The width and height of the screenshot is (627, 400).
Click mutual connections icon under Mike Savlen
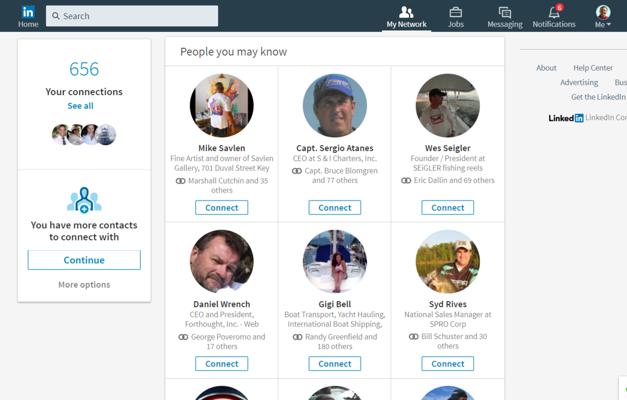(181, 181)
